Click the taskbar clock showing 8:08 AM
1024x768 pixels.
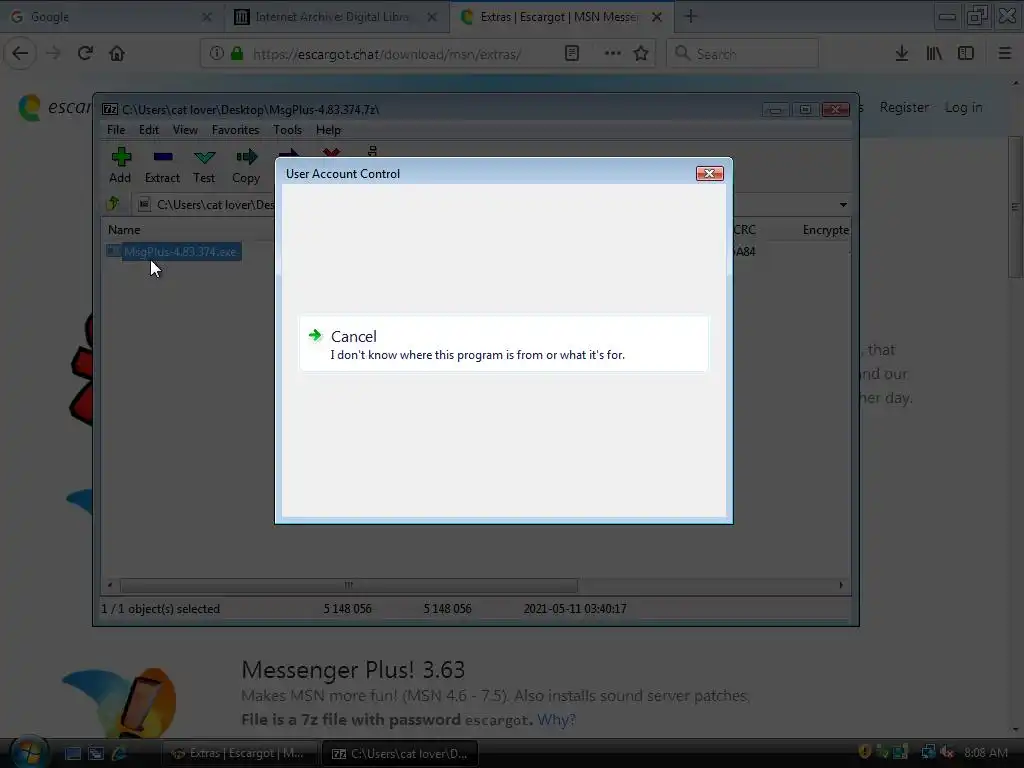click(985, 753)
